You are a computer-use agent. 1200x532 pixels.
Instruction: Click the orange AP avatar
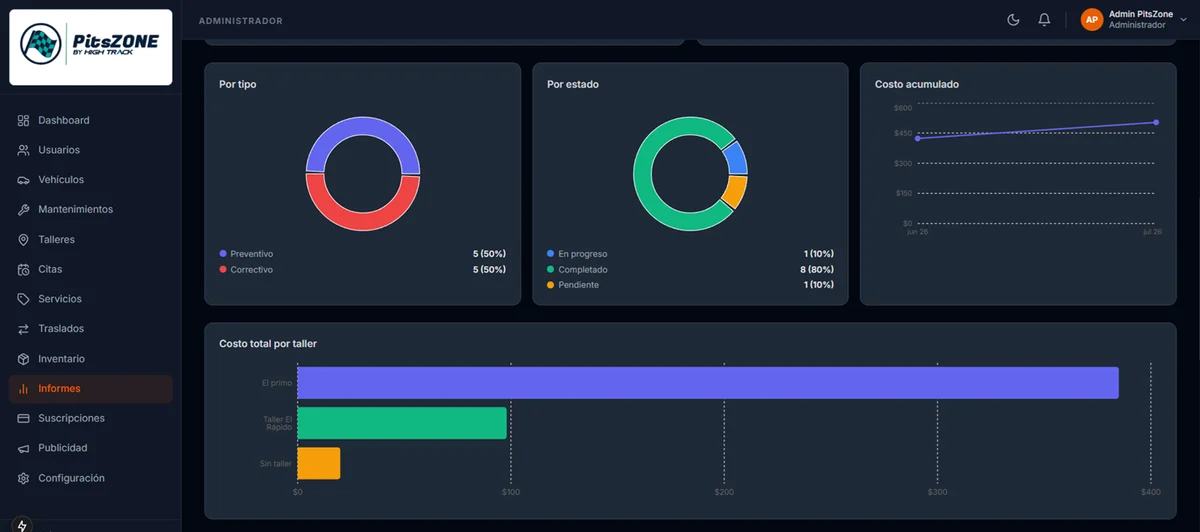[x=1092, y=20]
